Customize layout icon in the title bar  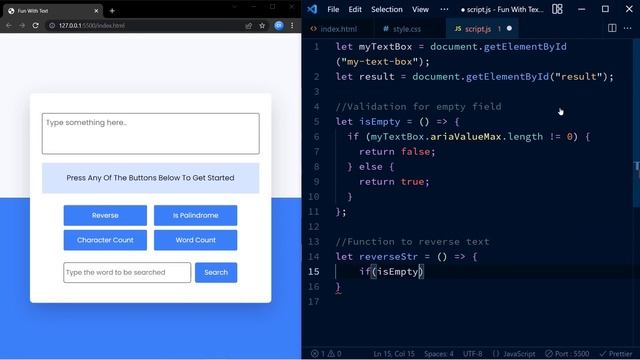point(557,9)
